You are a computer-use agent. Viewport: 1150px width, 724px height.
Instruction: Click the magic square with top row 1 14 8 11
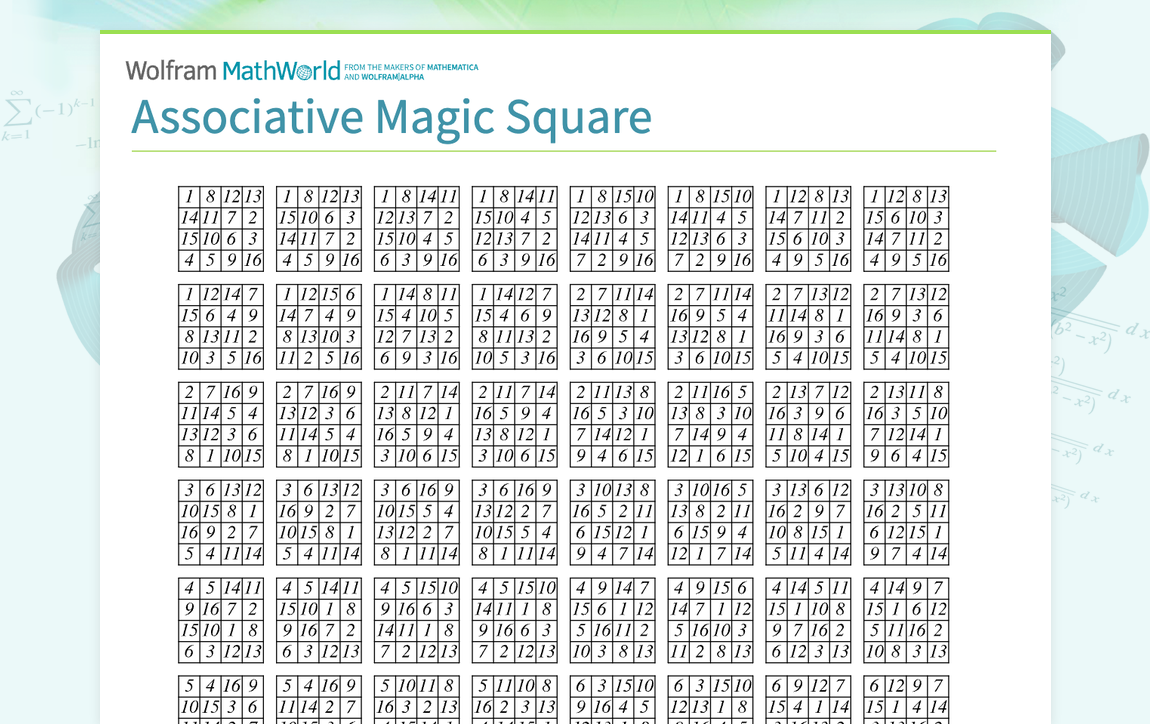(417, 325)
